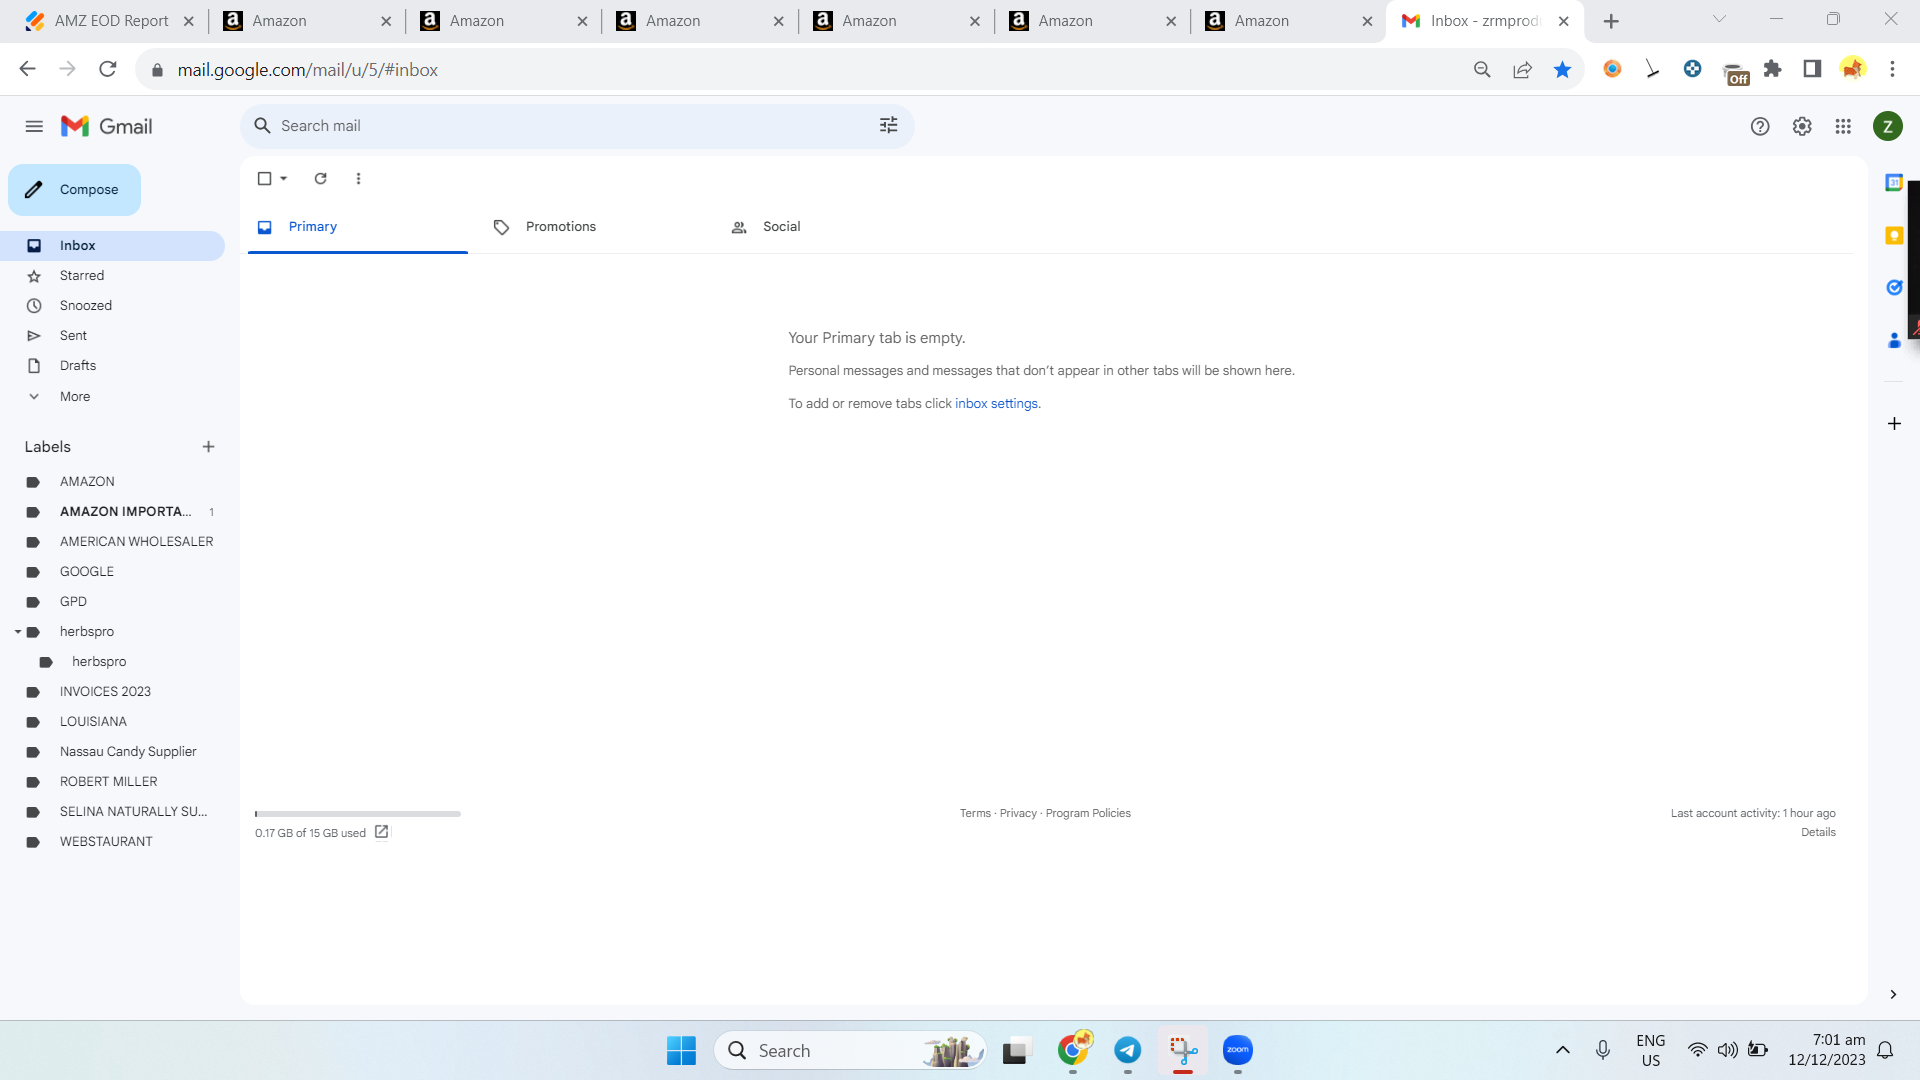Toggle Chrome side panel icon
The width and height of the screenshot is (1920, 1080).
(1812, 69)
